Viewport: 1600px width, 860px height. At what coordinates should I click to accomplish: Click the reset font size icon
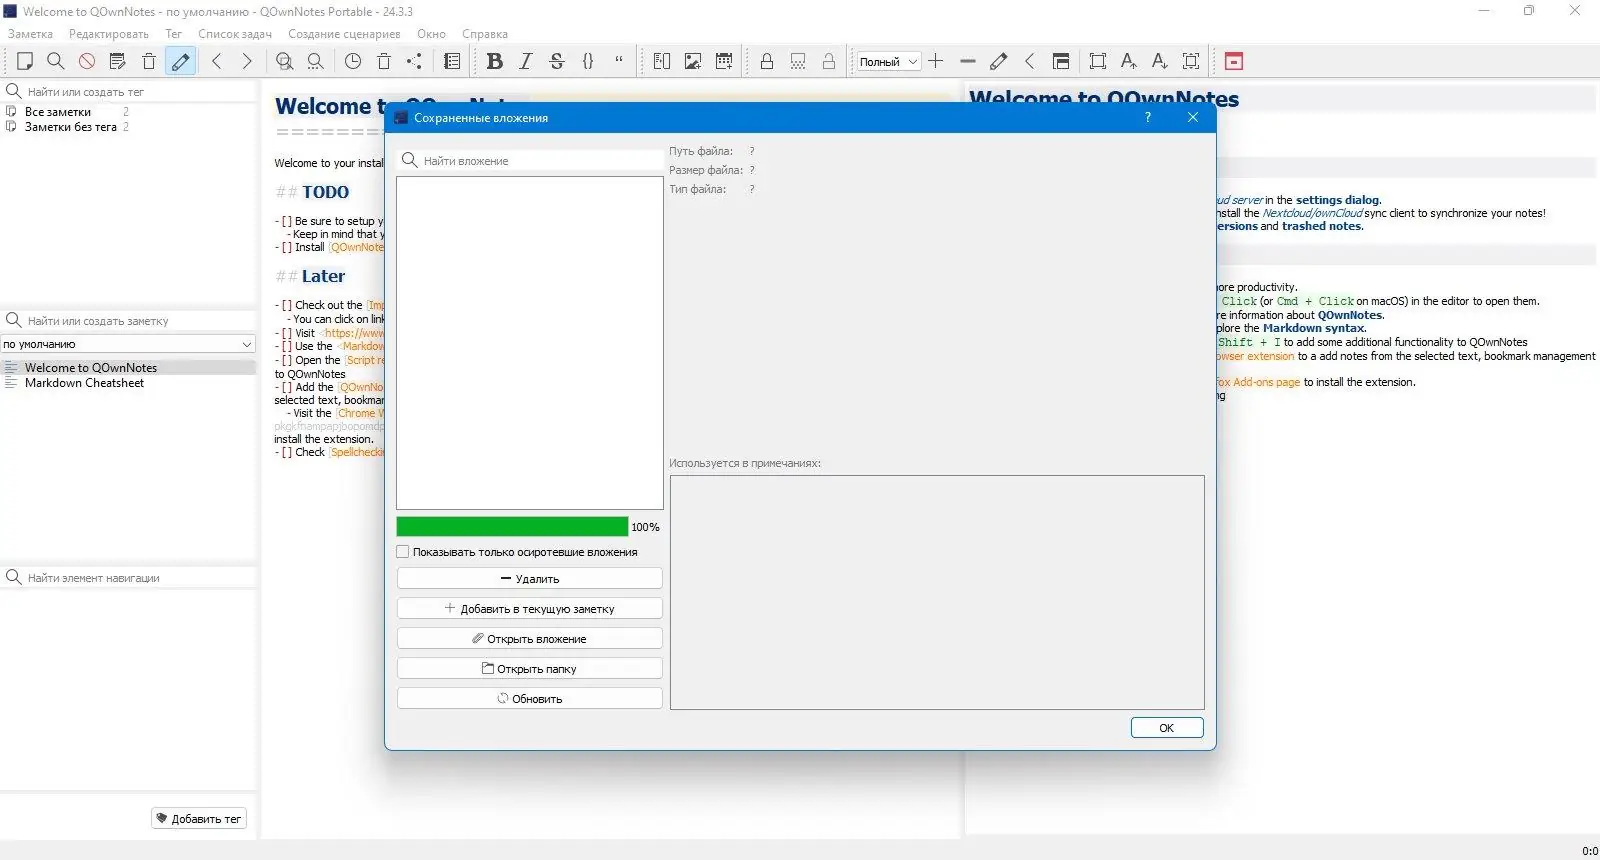pos(1191,61)
